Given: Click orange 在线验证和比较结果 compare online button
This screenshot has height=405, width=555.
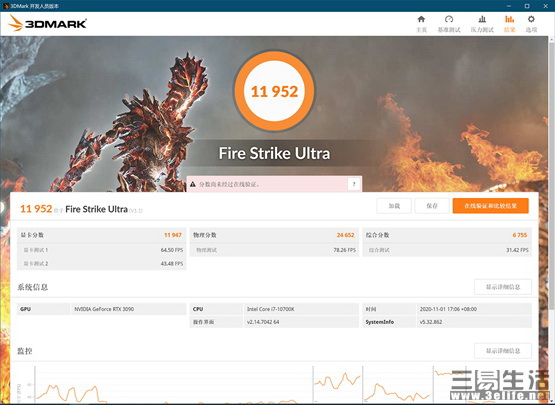Looking at the screenshot, I should (x=491, y=206).
